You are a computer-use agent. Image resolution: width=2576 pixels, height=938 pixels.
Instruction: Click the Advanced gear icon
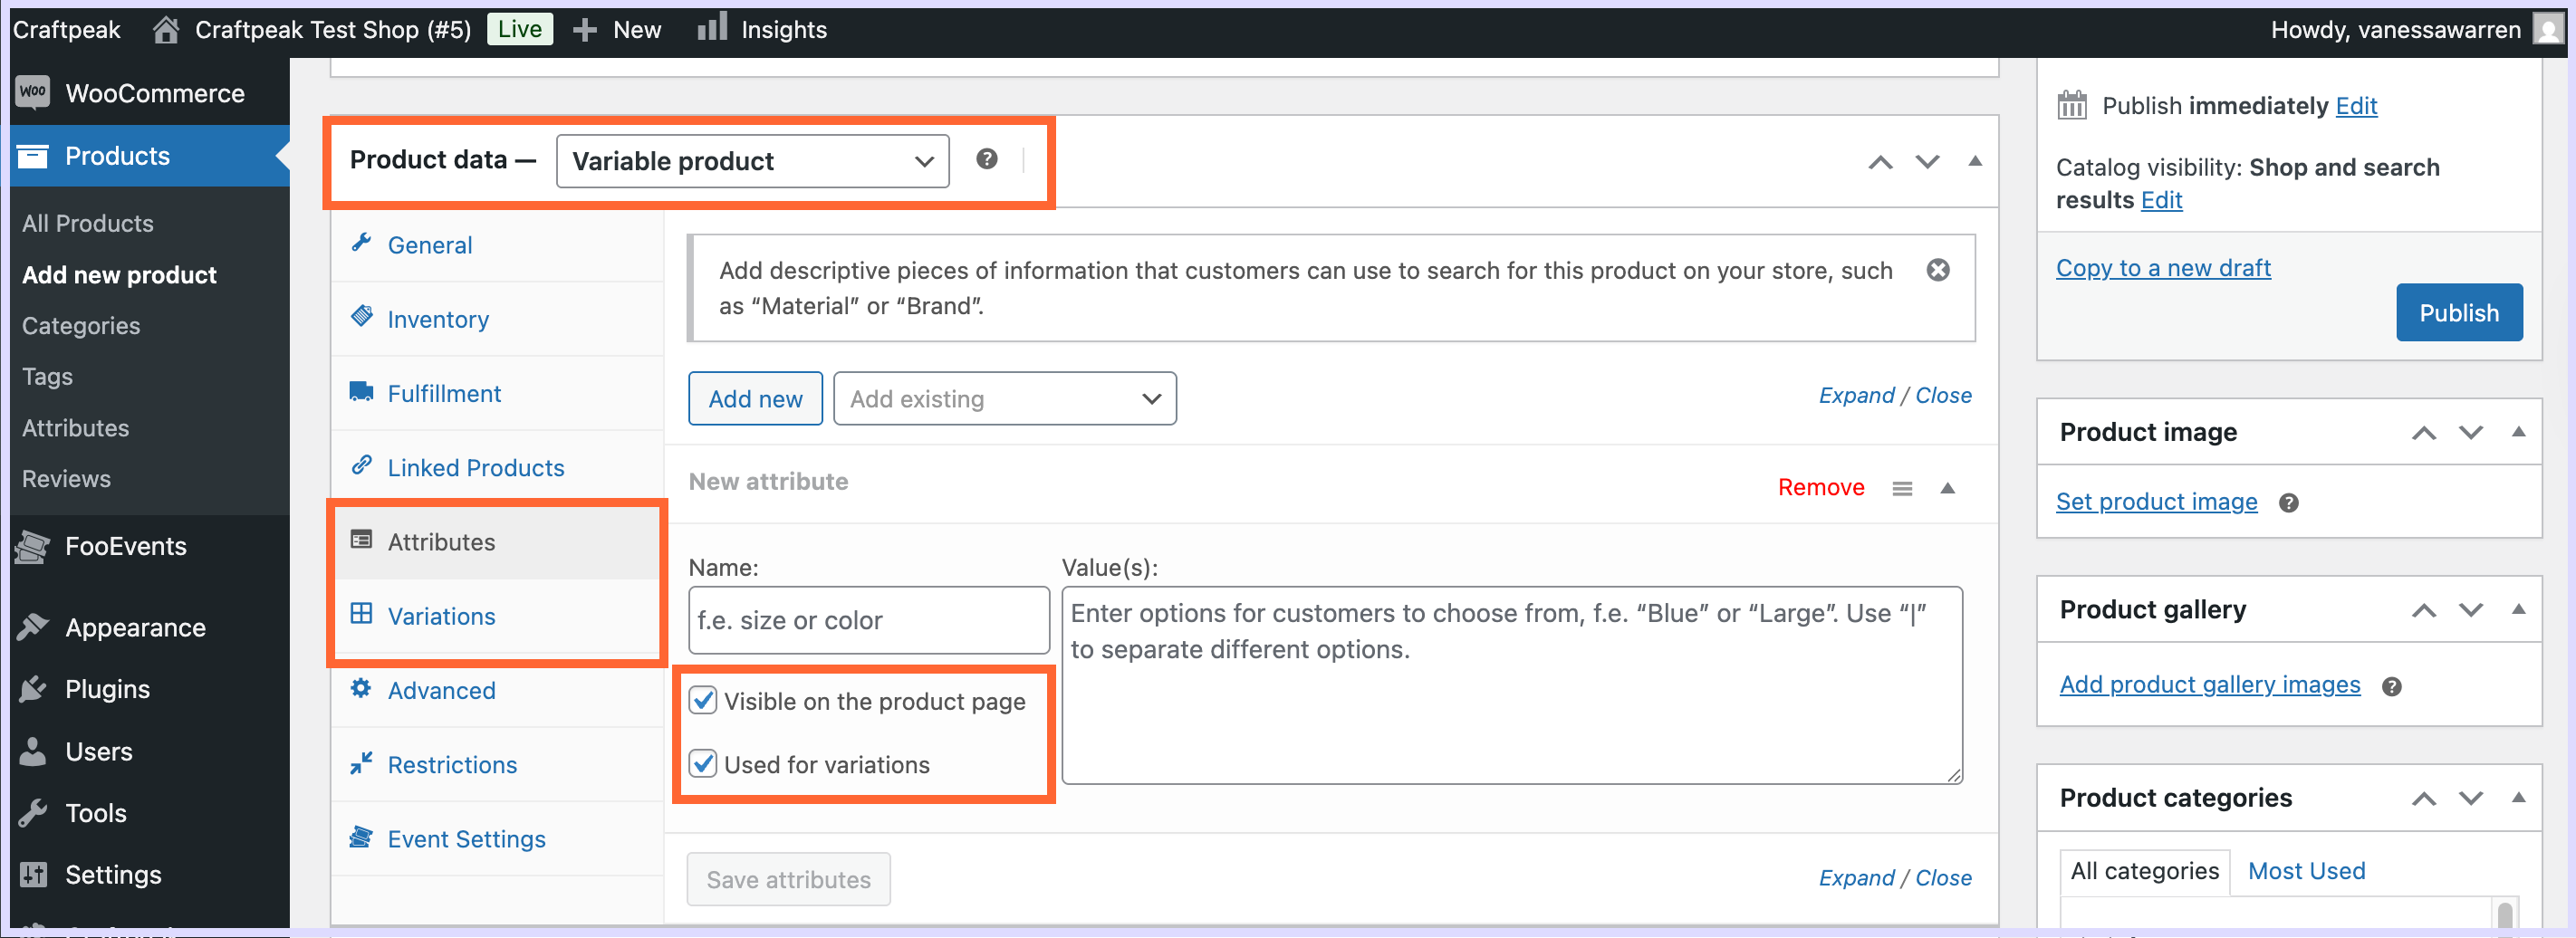[x=361, y=688]
